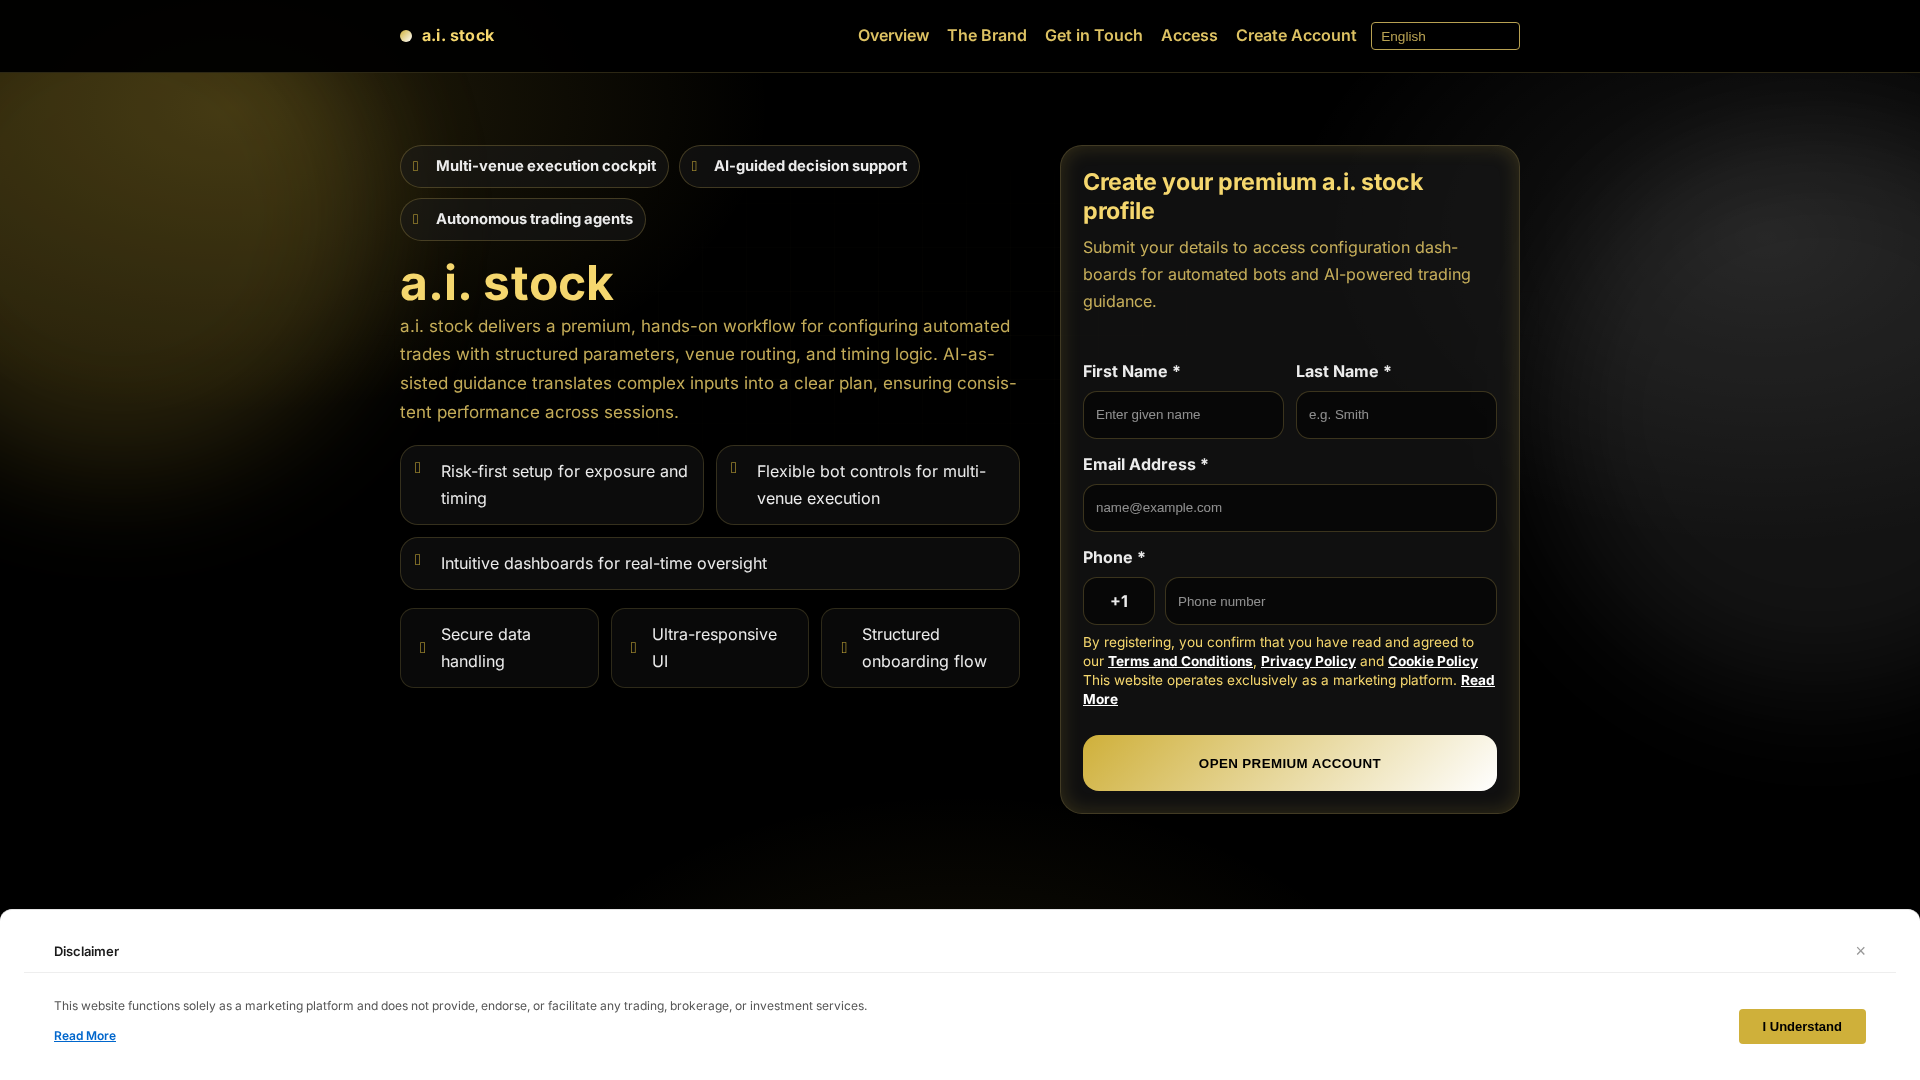Image resolution: width=1920 pixels, height=1080 pixels.
Task: Click 'Flexible bot controls for multi-venue execution' text
Action: [x=871, y=485]
